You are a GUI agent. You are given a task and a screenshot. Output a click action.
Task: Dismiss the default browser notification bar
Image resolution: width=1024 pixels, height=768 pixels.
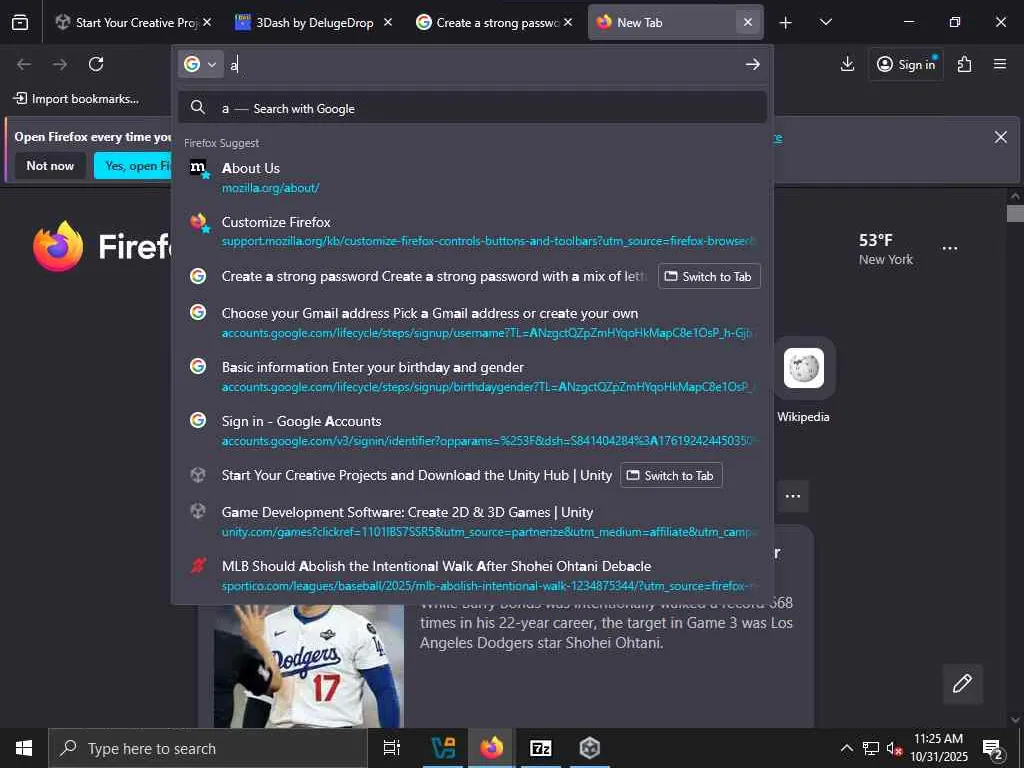(1000, 137)
